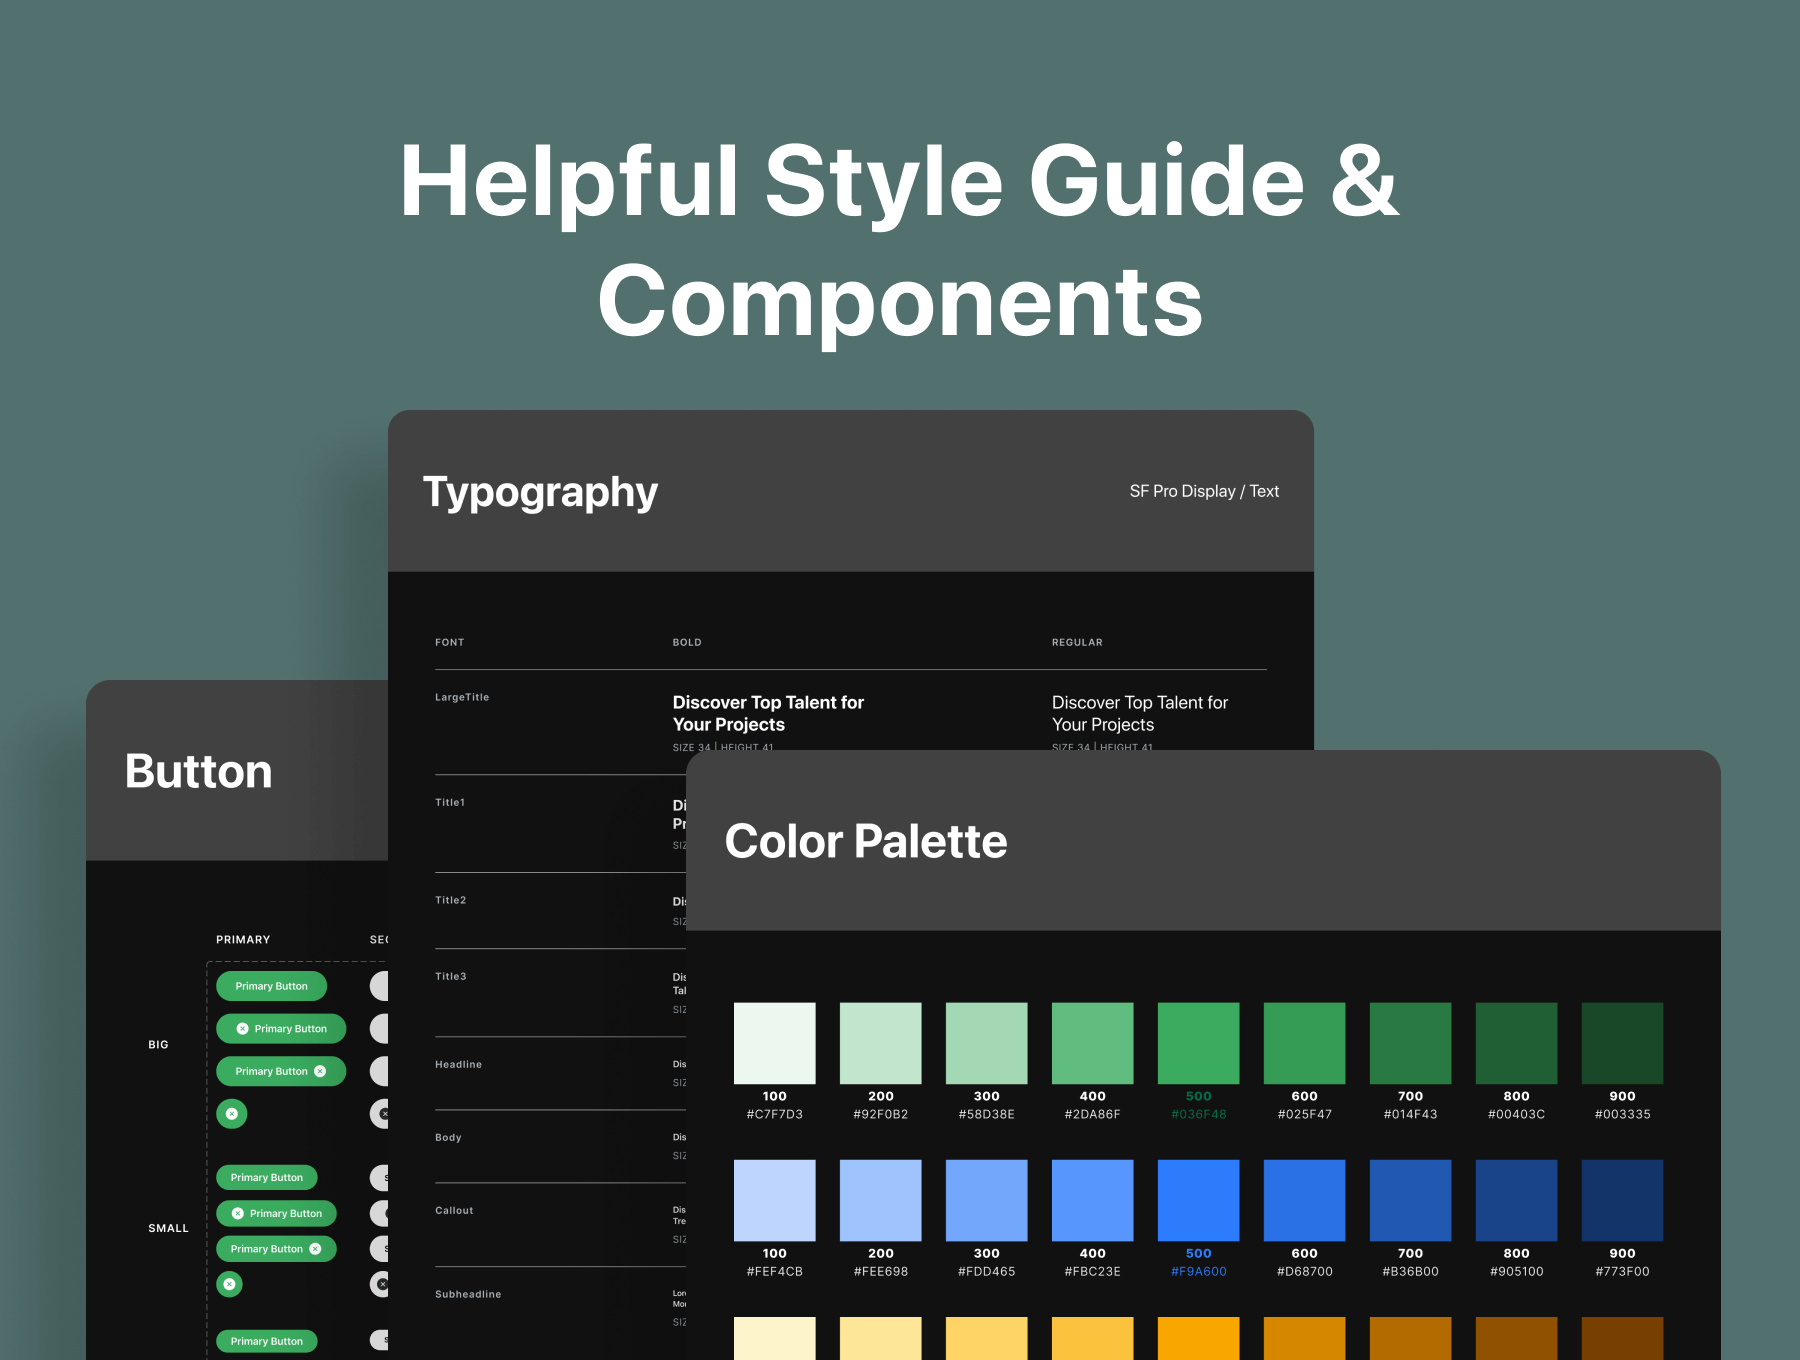Click the Callout row label
The height and width of the screenshot is (1360, 1800).
[x=454, y=1210]
